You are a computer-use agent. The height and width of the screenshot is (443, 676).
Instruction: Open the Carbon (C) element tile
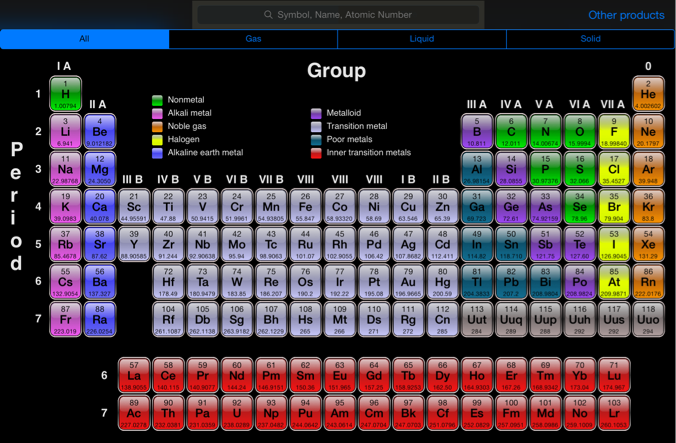pyautogui.click(x=511, y=131)
